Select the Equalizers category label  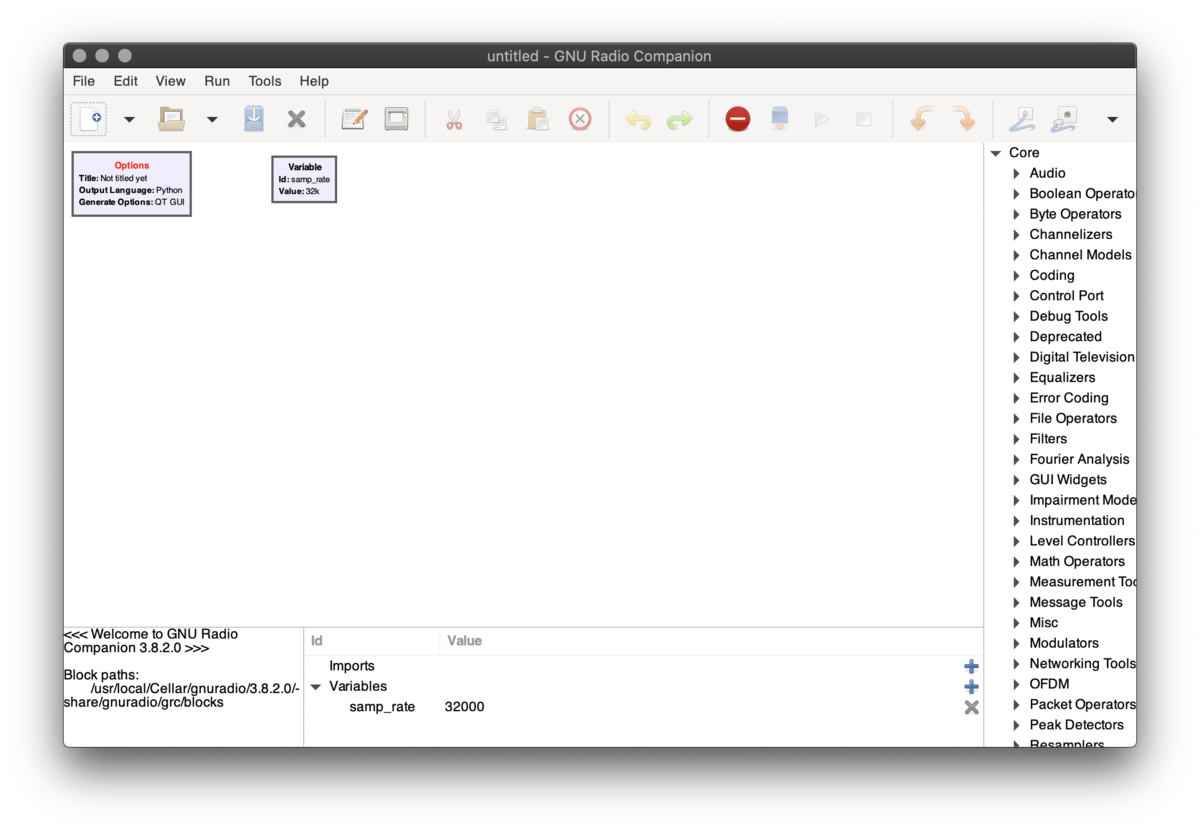tap(1063, 378)
